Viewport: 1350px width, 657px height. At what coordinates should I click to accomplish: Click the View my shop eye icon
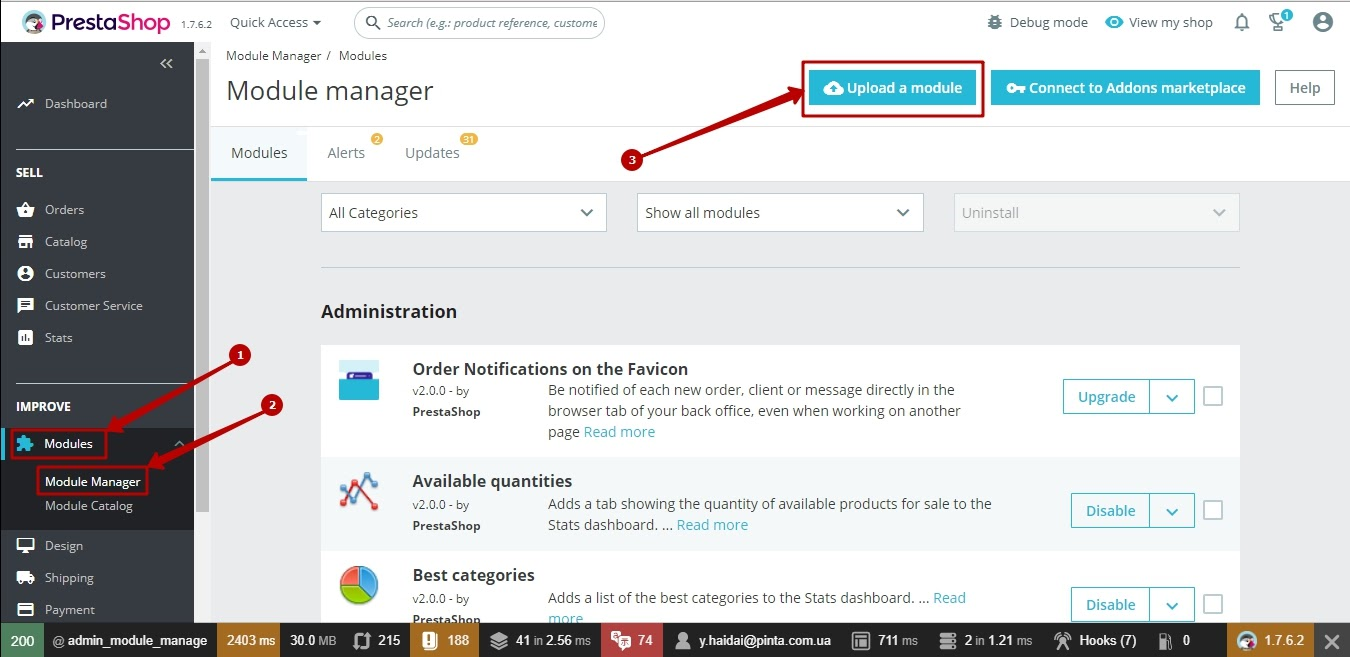pos(1114,22)
